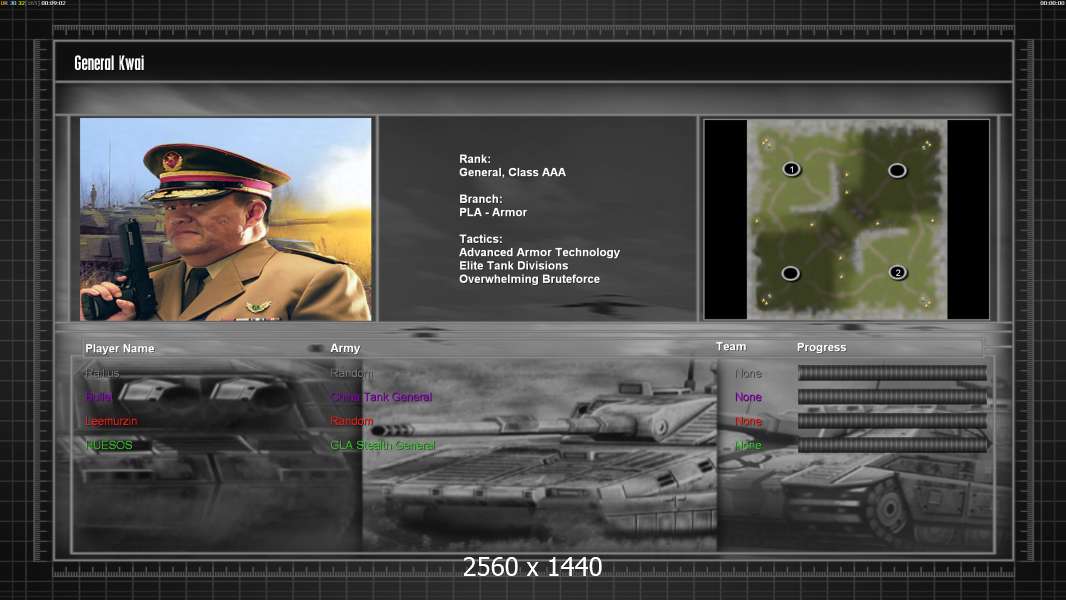Viewport: 1066px width, 600px height.
Task: Click the 'Army' column header
Action: click(345, 348)
